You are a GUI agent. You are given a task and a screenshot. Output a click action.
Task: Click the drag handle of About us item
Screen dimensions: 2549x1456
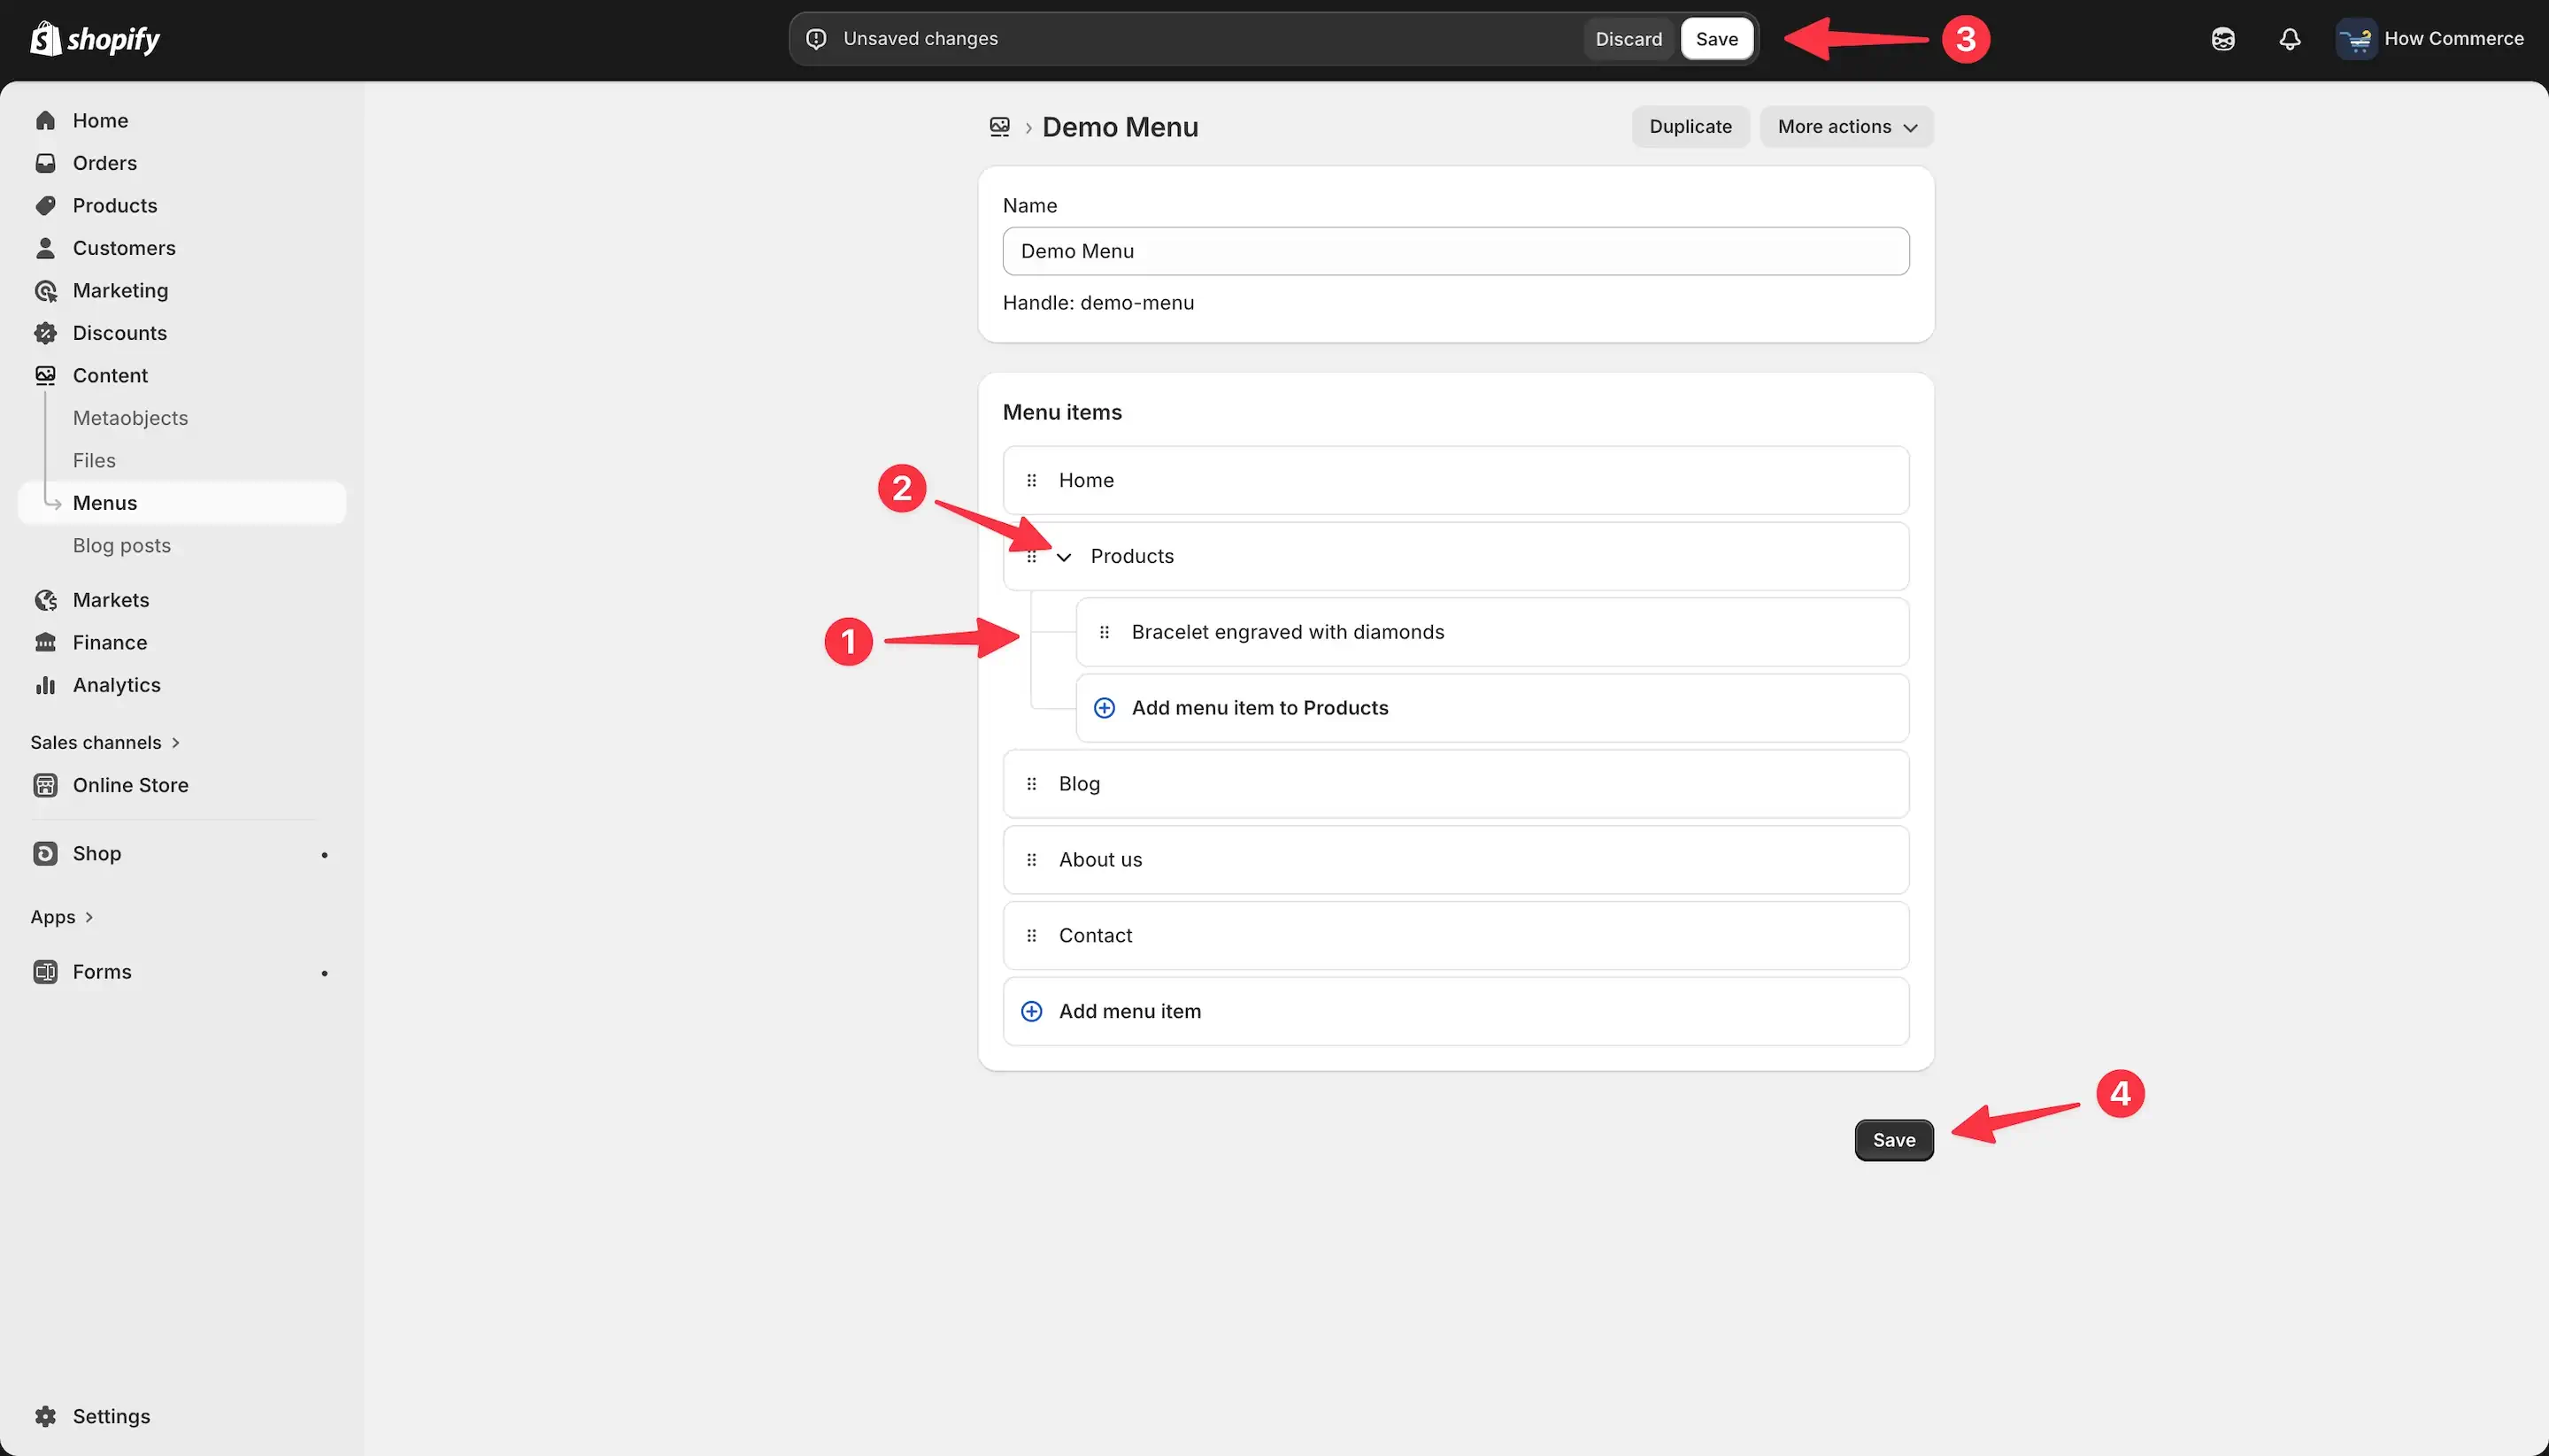click(x=1031, y=860)
